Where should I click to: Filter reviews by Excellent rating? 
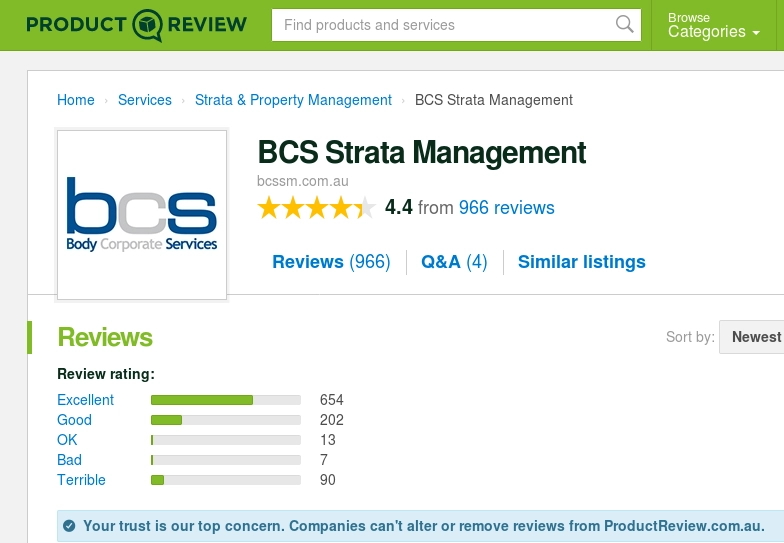tap(85, 400)
